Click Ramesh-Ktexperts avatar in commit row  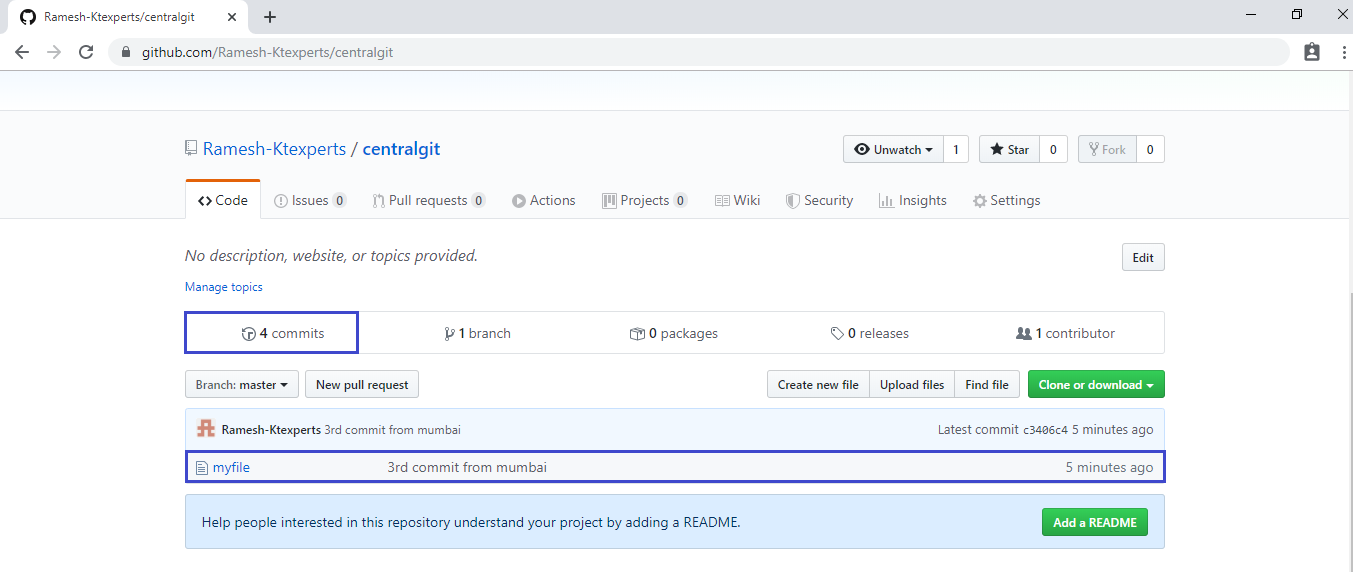tap(206, 429)
